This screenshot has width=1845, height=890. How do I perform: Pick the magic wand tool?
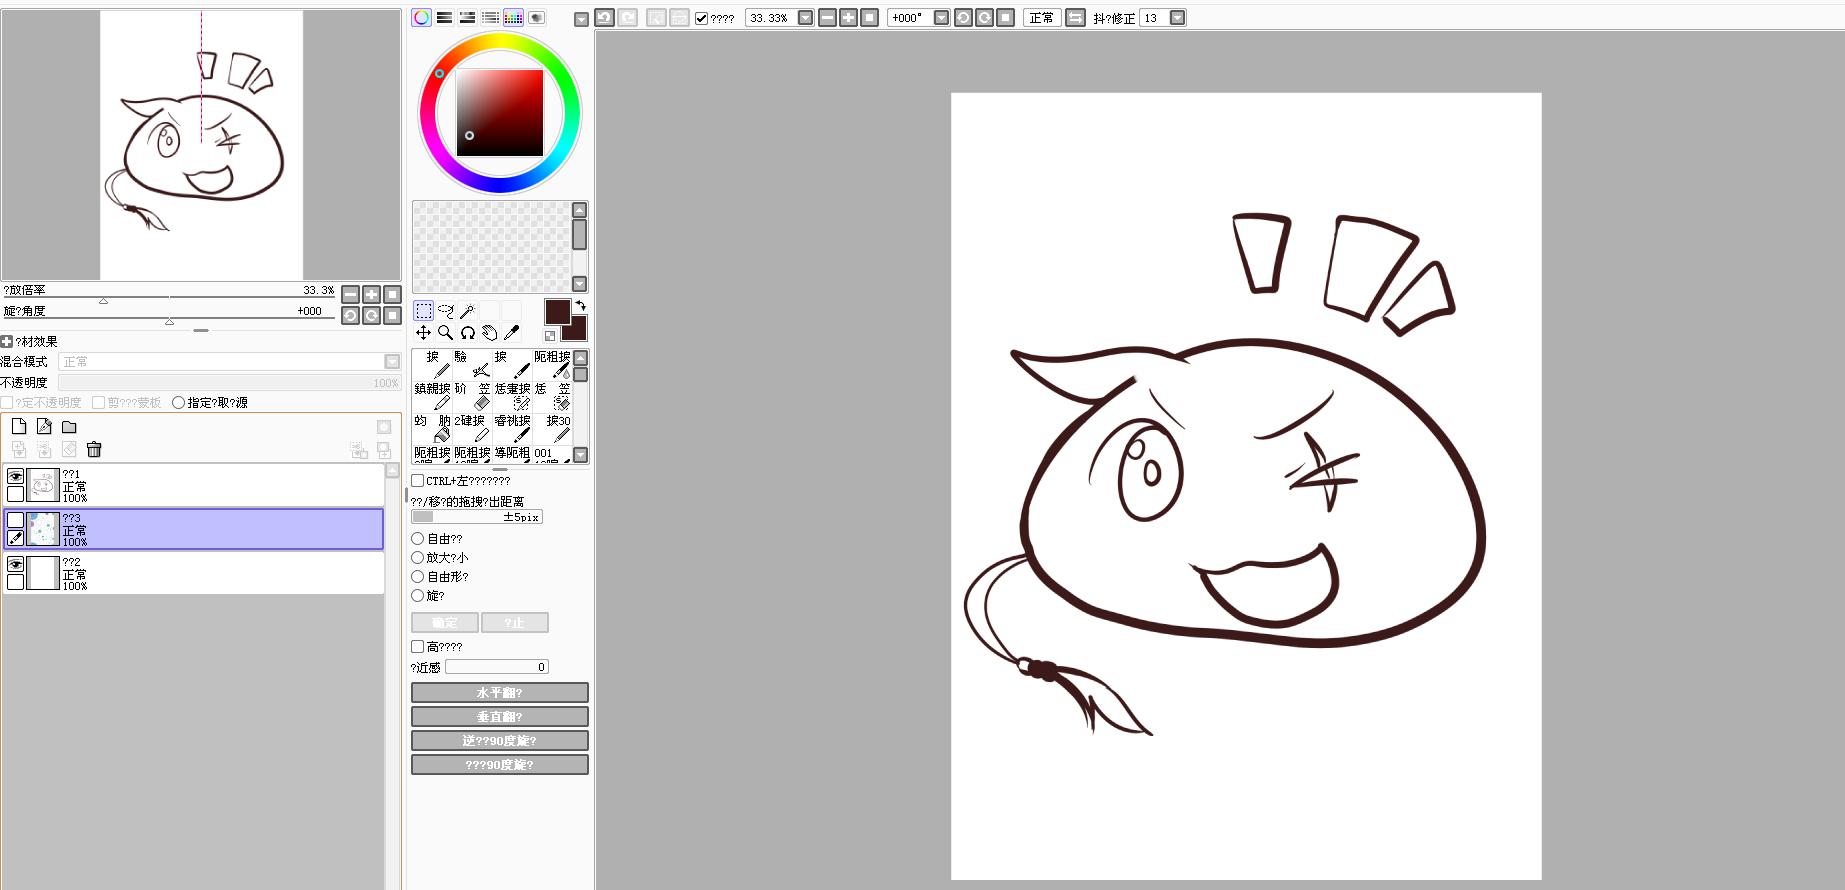point(467,311)
